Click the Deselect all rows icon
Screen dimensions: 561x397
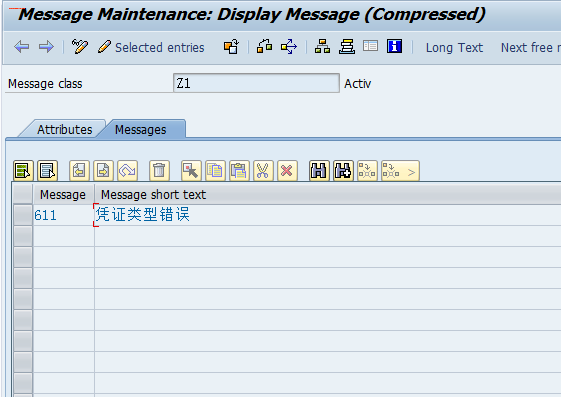48,170
